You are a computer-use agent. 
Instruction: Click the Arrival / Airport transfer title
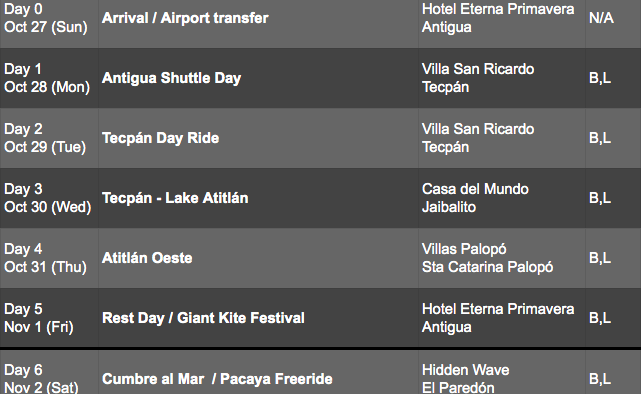pyautogui.click(x=185, y=18)
